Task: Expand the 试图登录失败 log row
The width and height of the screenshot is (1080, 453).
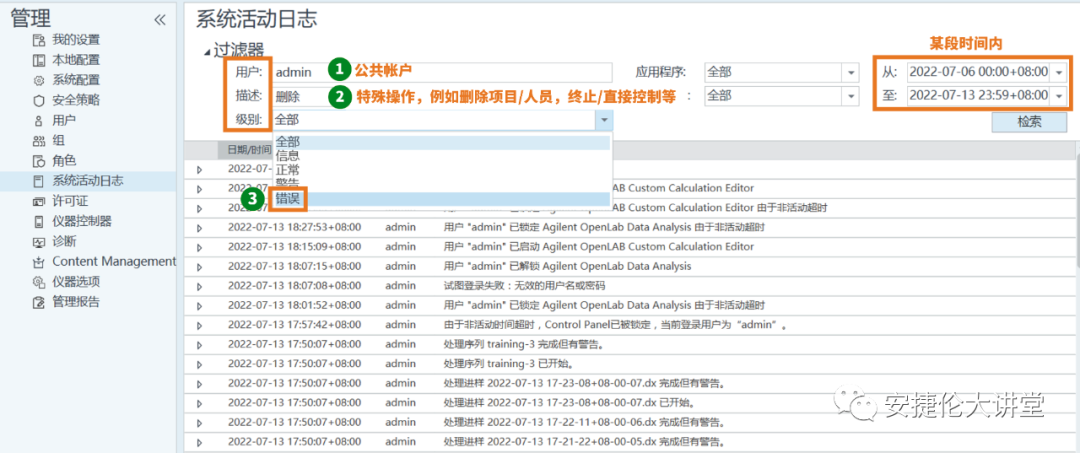Action: [199, 285]
